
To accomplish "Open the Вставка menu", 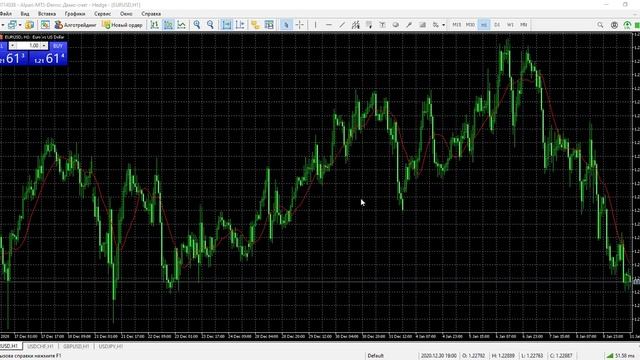I will (47, 13).
